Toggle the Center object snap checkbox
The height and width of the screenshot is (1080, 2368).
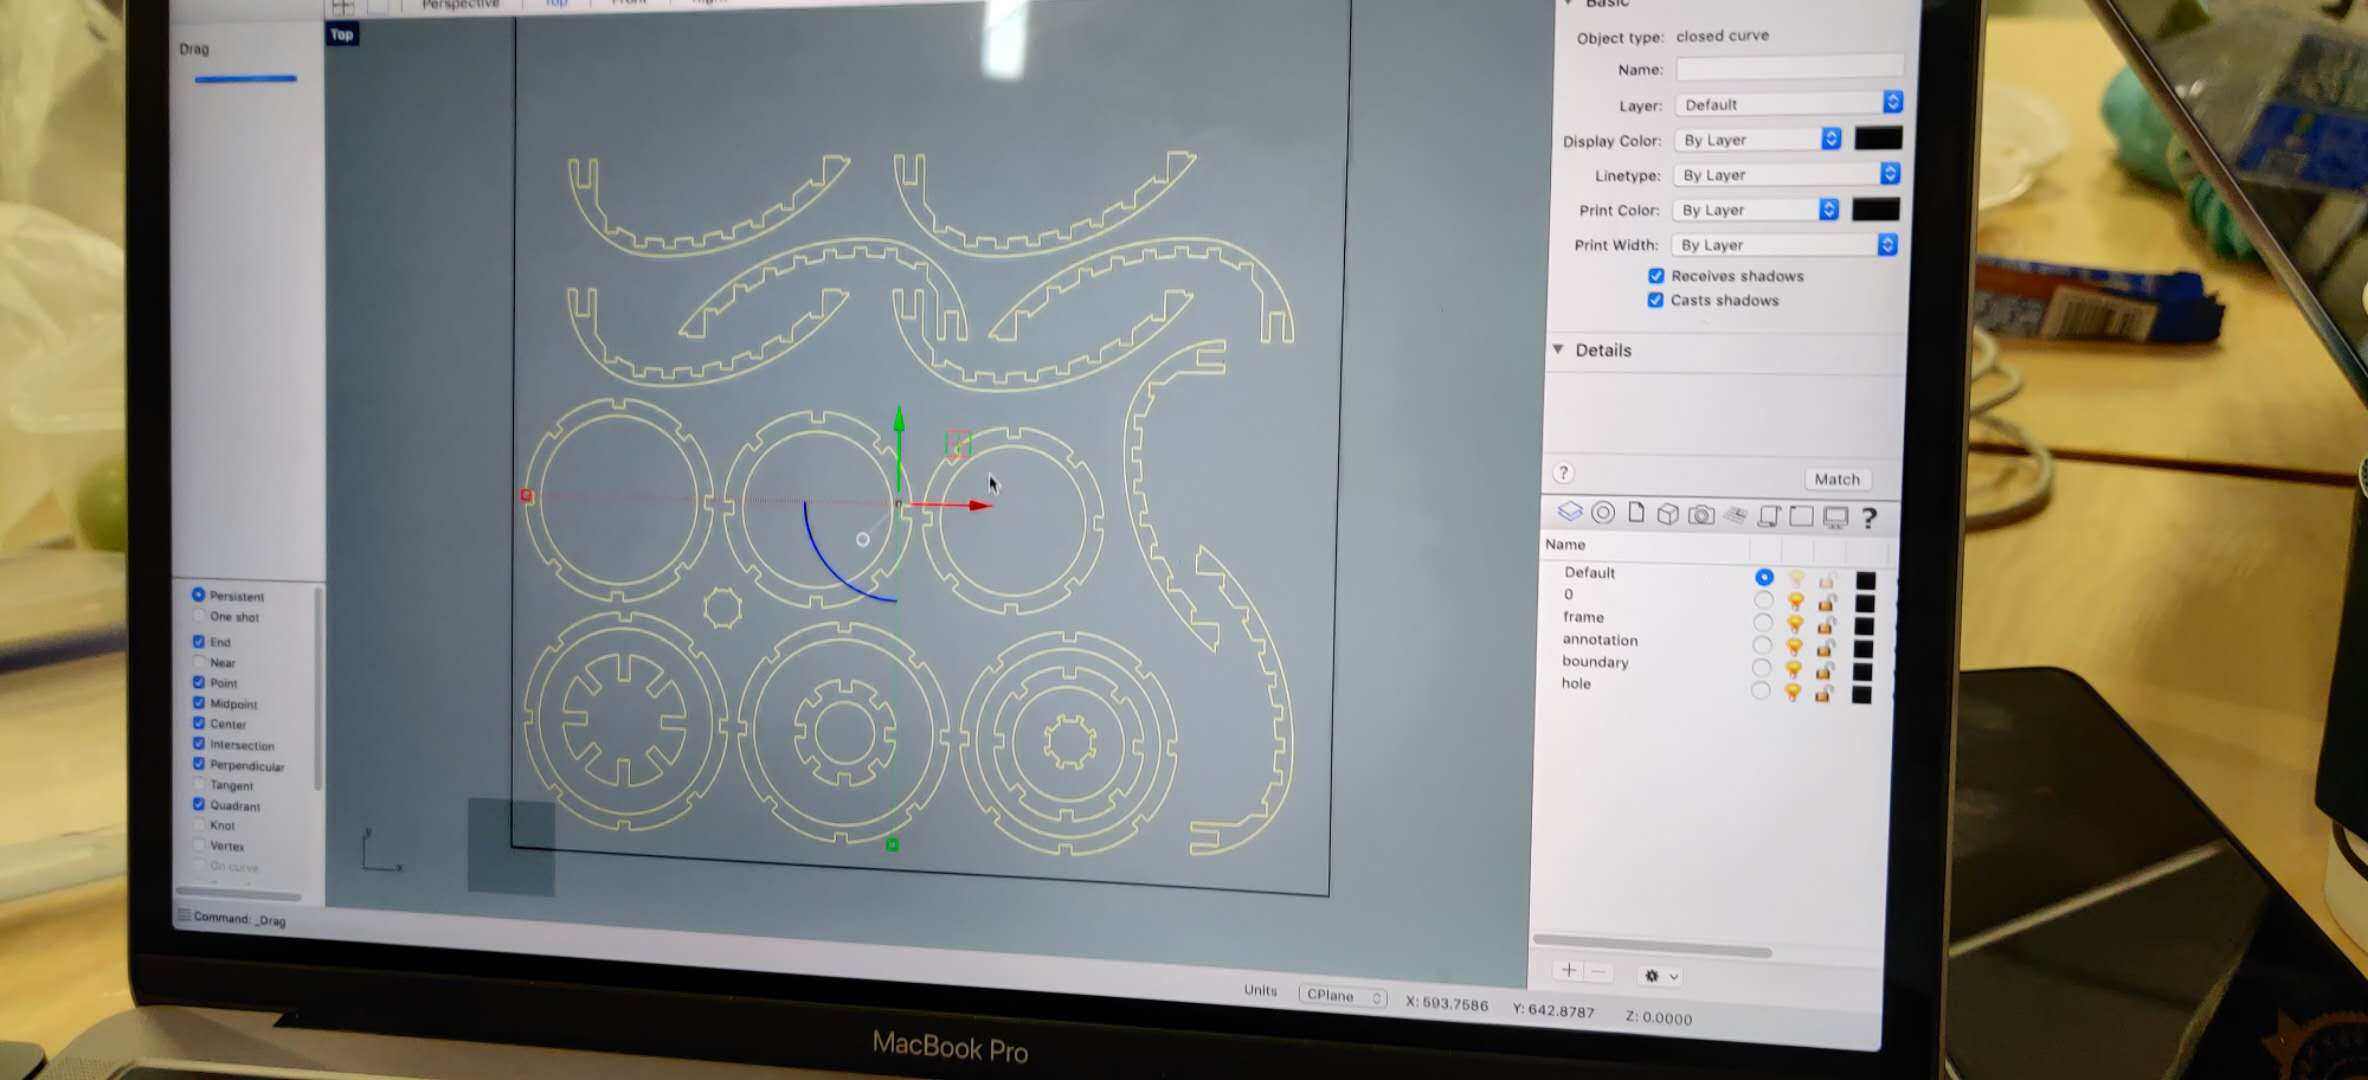coord(198,722)
